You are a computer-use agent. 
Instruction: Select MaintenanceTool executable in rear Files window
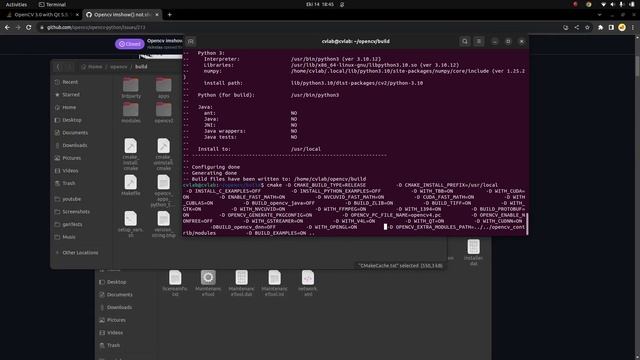[x=208, y=283]
